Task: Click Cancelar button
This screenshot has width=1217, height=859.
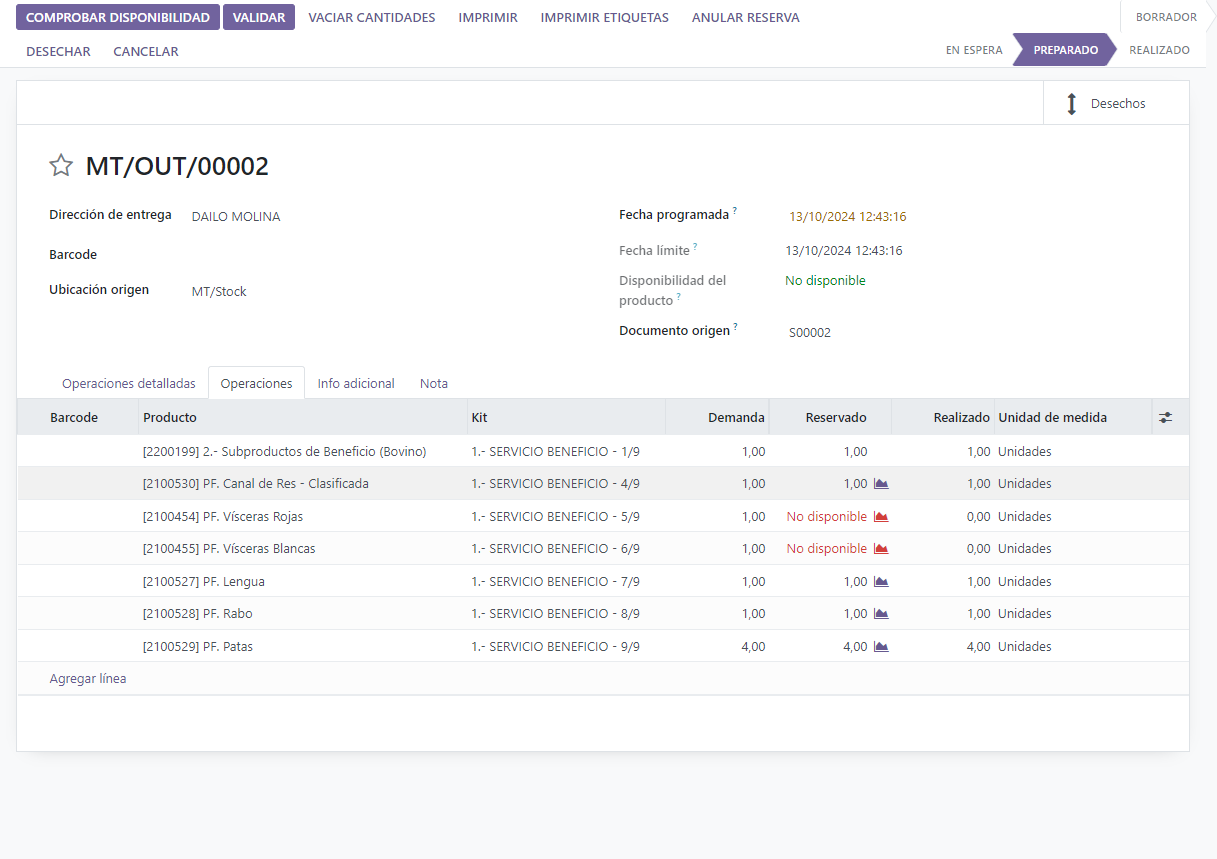Action: pyautogui.click(x=146, y=51)
